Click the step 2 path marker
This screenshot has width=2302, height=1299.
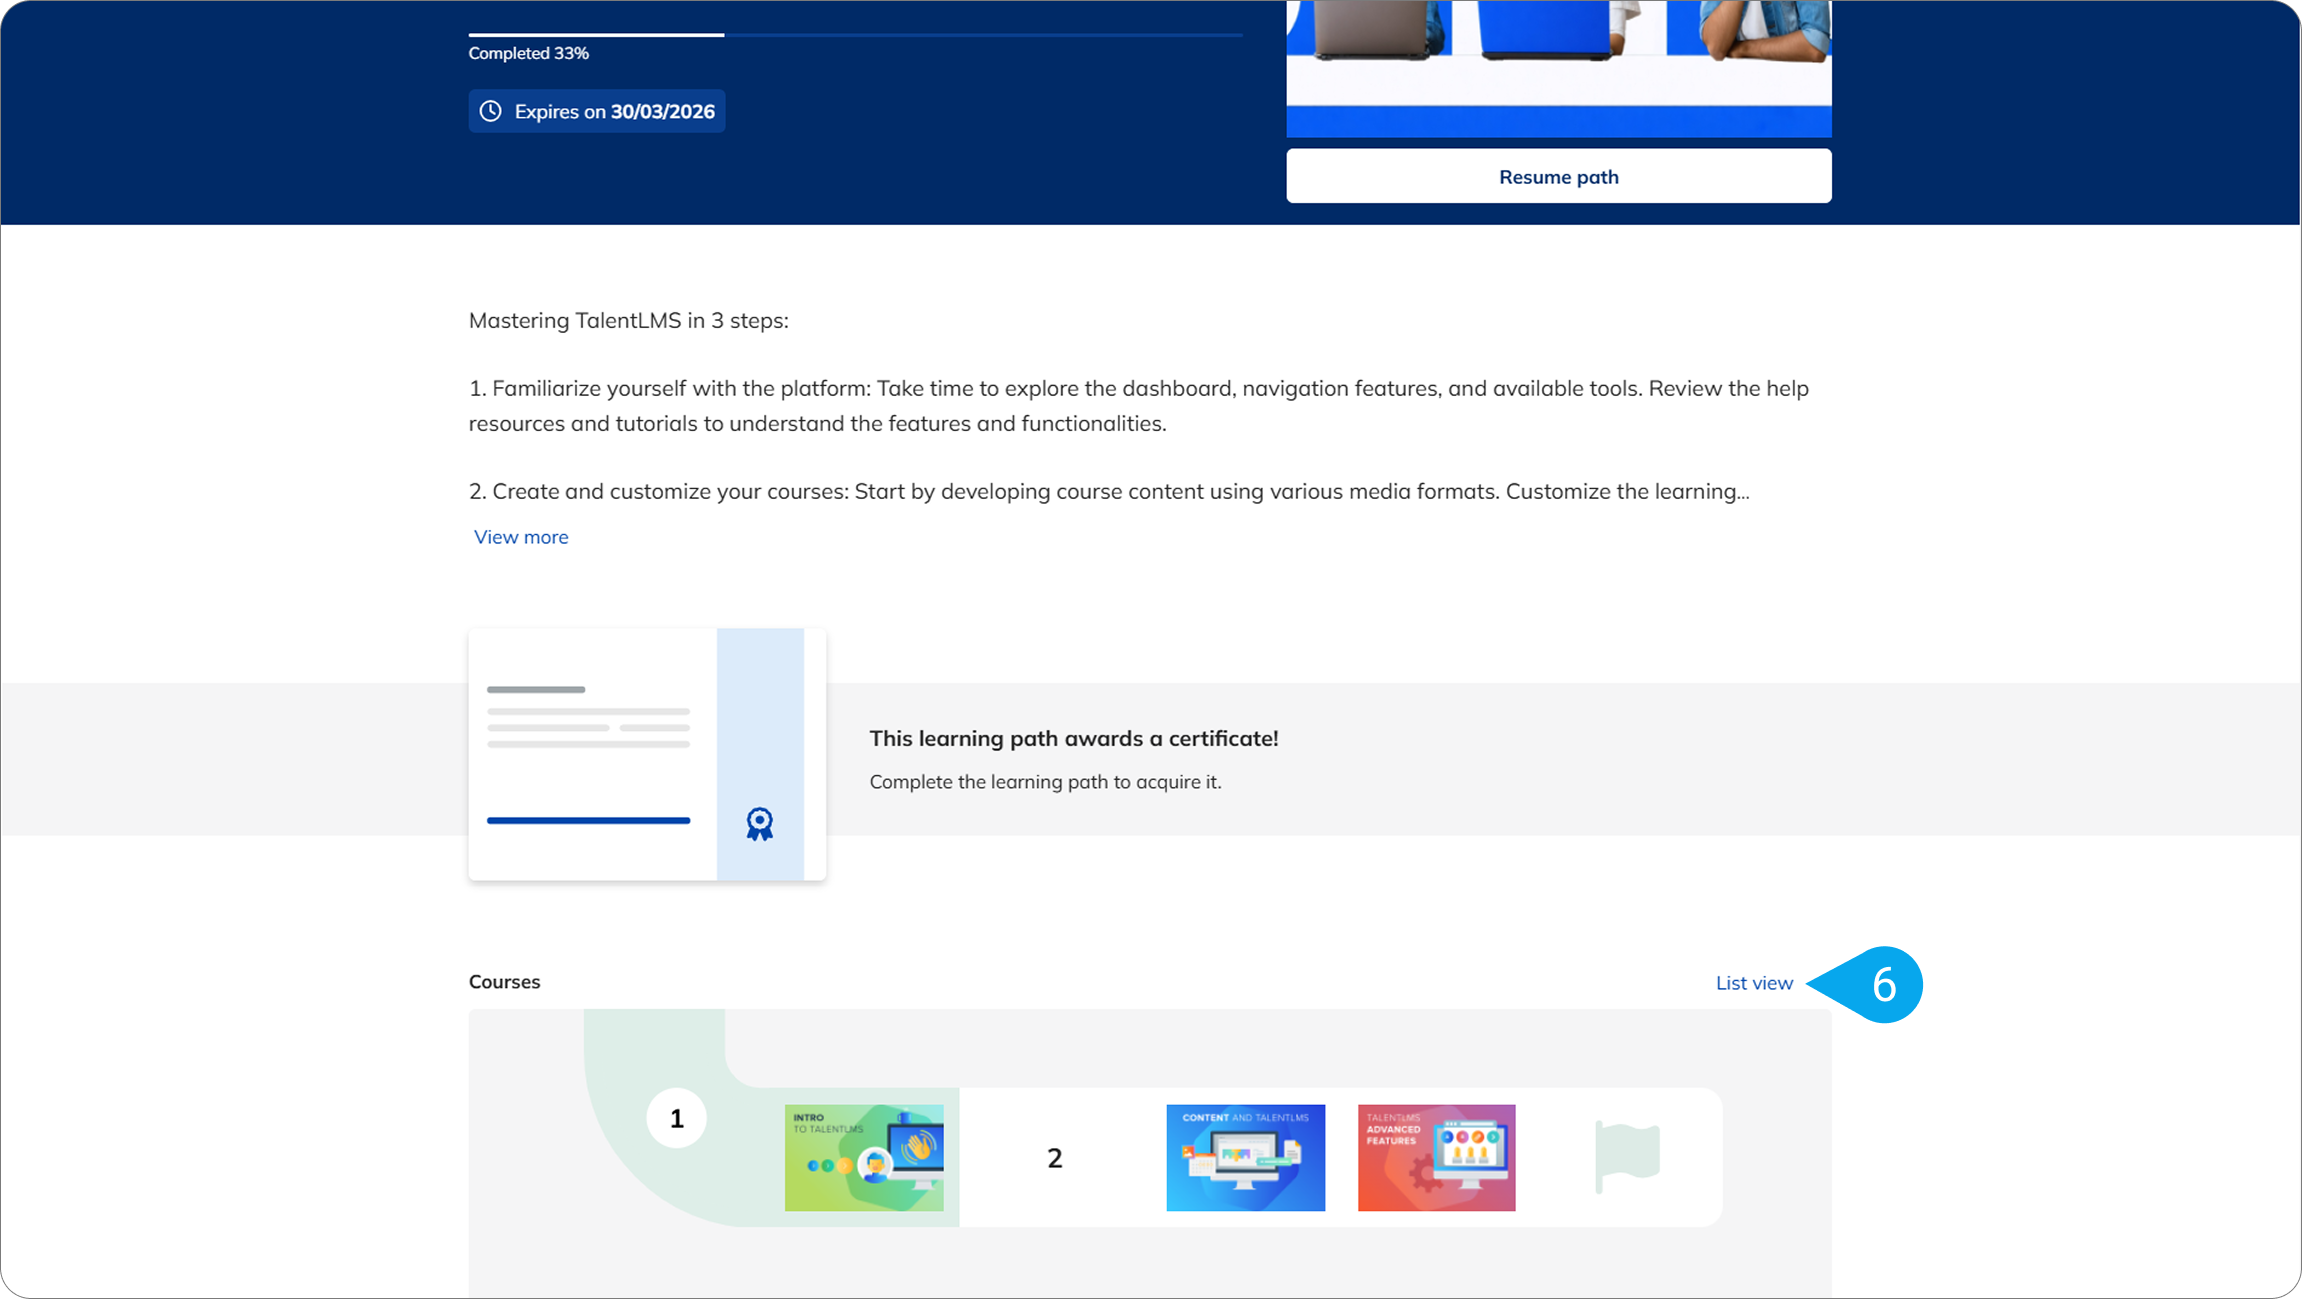1054,1158
